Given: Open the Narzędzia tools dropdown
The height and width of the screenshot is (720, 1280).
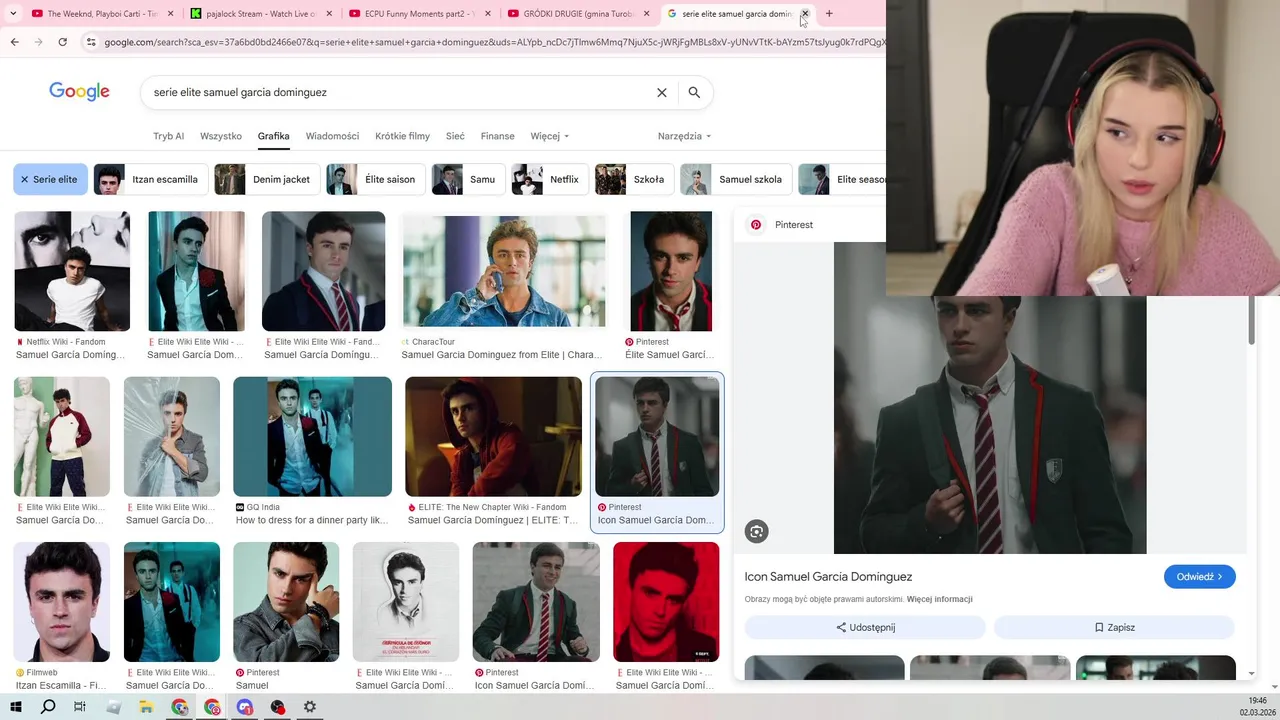Looking at the screenshot, I should pos(684,136).
